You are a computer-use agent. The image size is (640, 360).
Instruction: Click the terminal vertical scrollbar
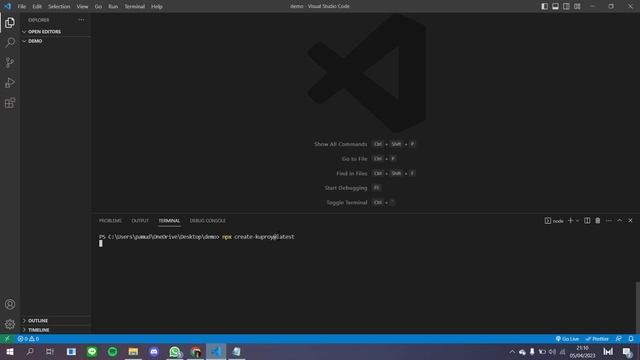click(638, 307)
